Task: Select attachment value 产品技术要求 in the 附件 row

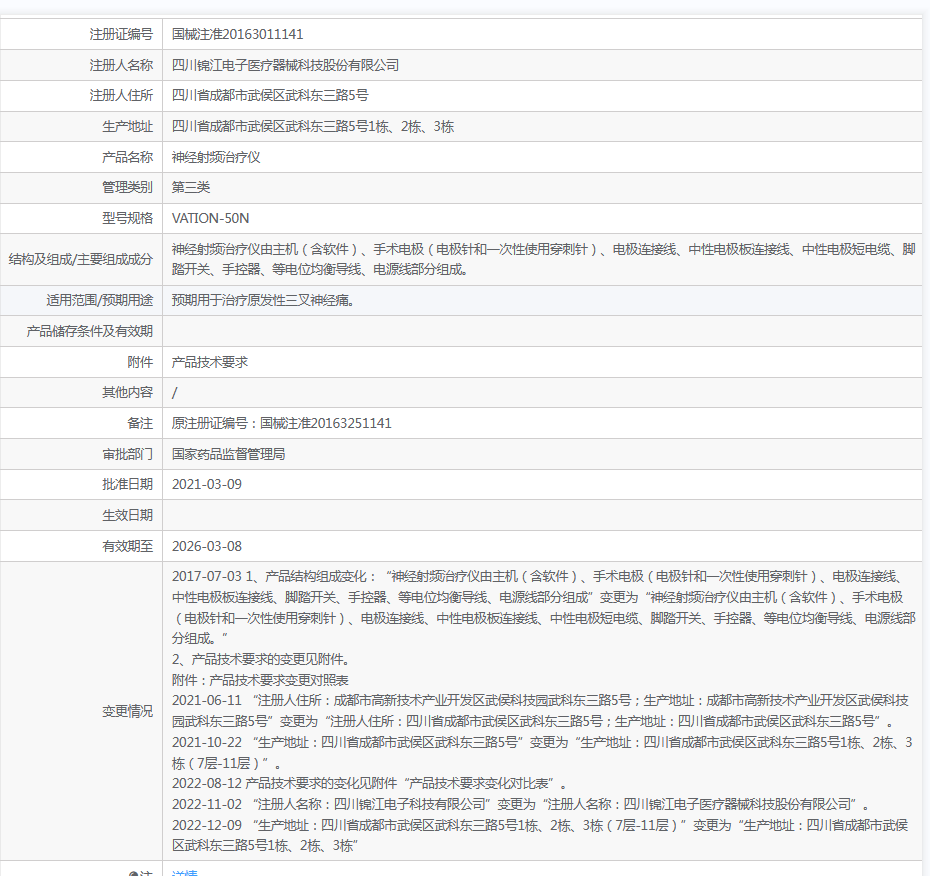Action: coord(209,362)
